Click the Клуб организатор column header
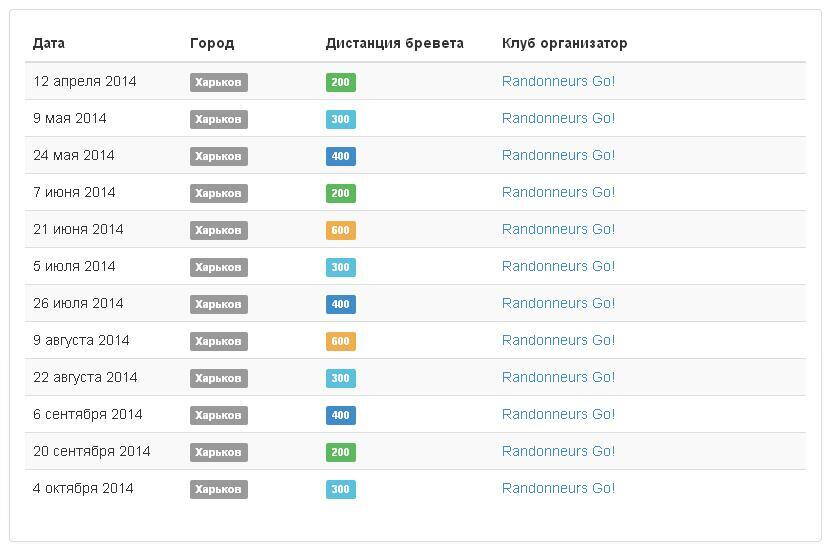This screenshot has width=833, height=554. point(564,43)
